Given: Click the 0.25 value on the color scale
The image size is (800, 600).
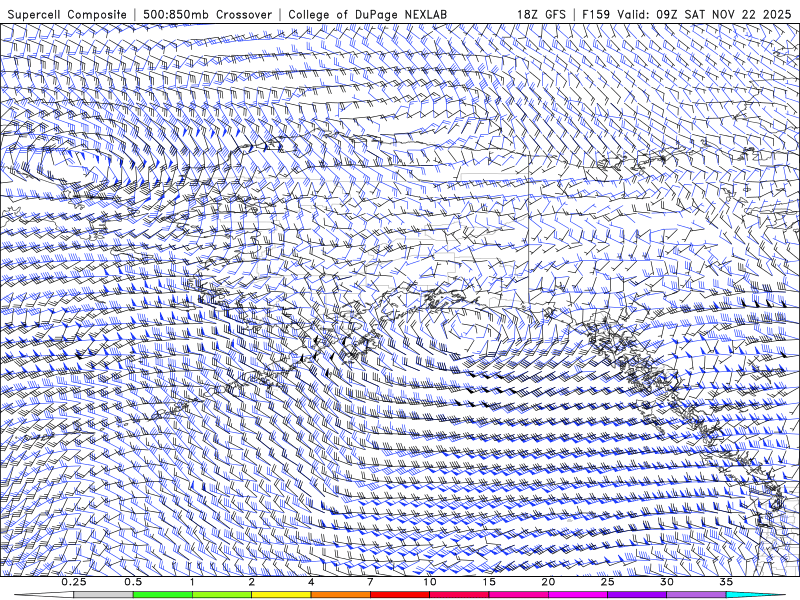Looking at the screenshot, I should pyautogui.click(x=74, y=582).
